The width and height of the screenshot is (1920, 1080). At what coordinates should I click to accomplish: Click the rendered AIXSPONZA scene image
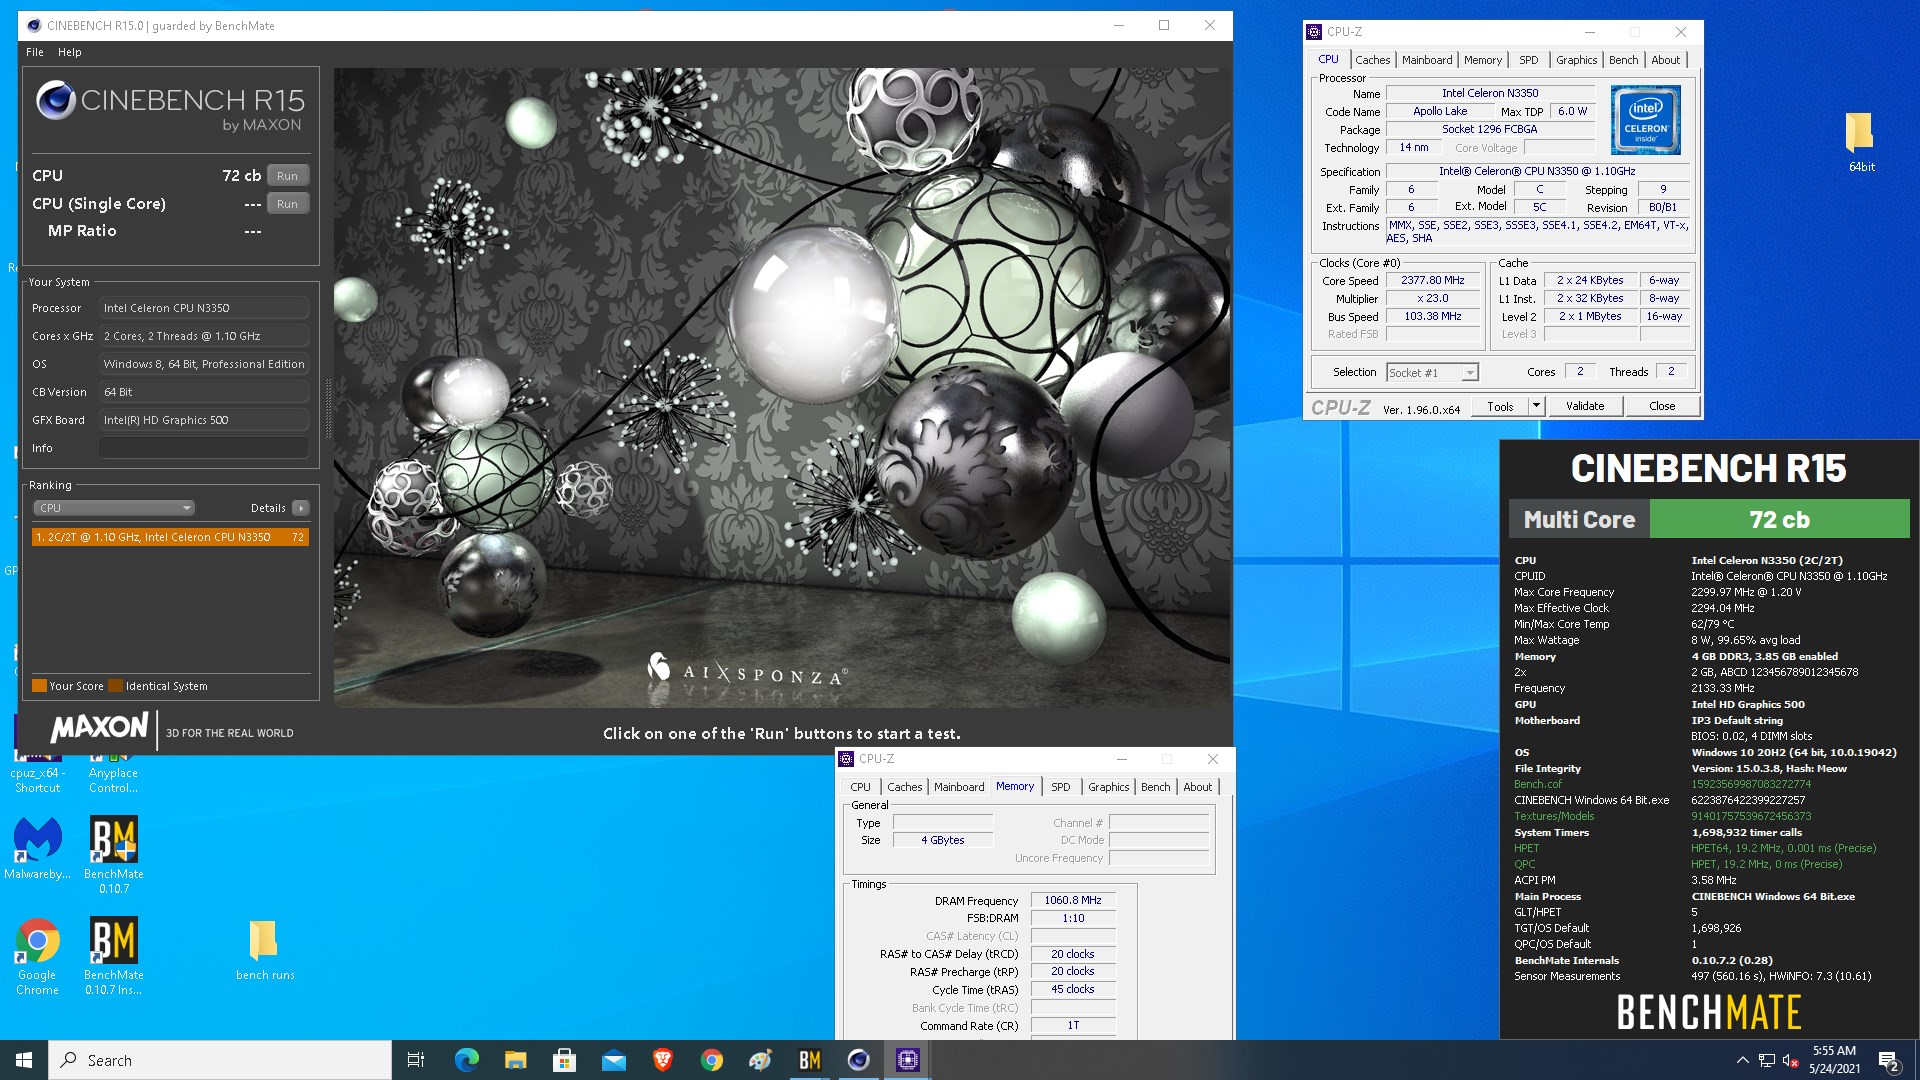[781, 388]
